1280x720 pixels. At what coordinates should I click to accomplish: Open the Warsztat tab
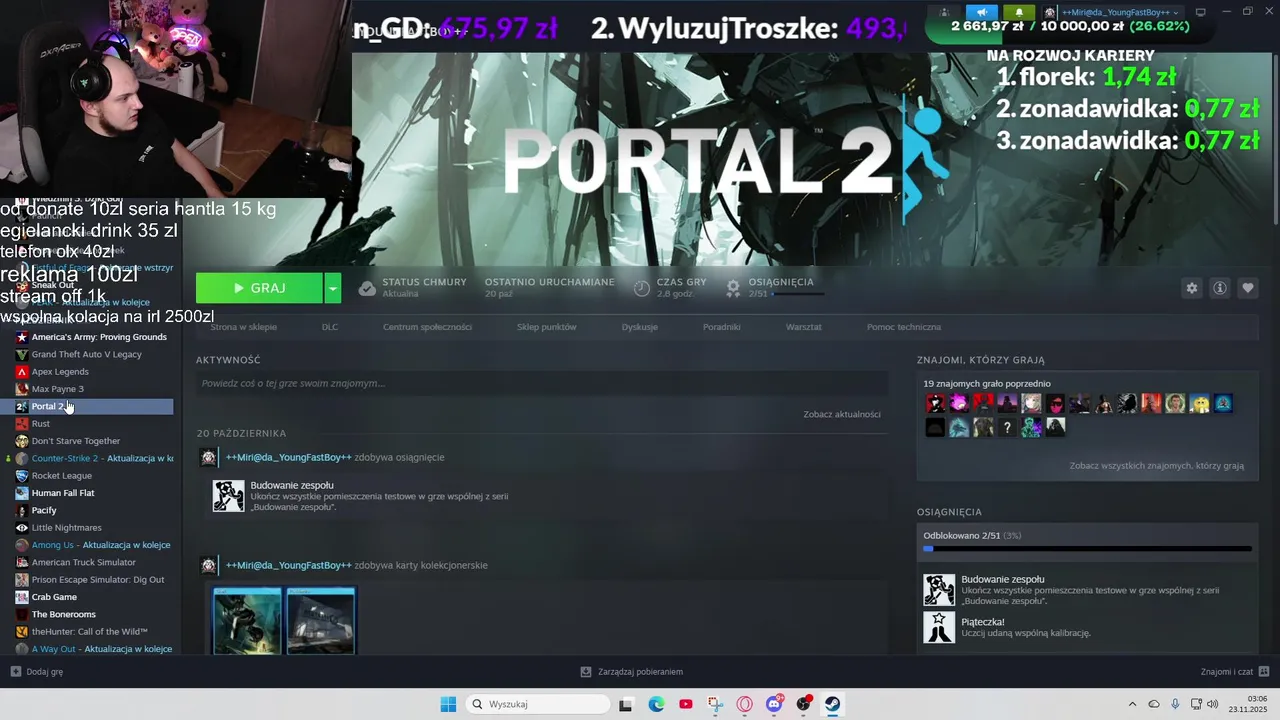[804, 327]
